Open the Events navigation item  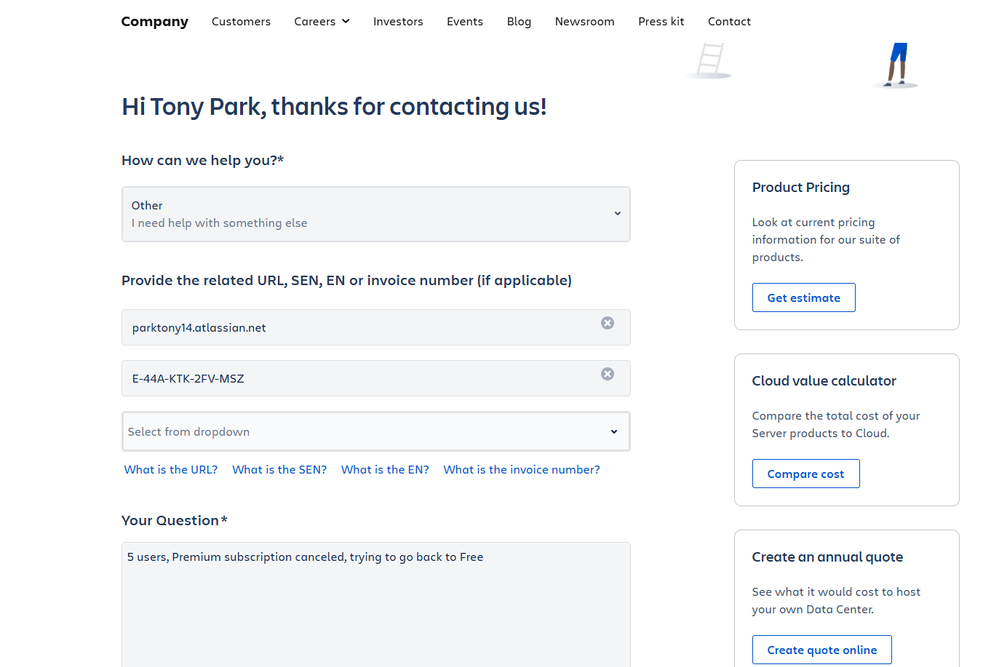coord(465,21)
